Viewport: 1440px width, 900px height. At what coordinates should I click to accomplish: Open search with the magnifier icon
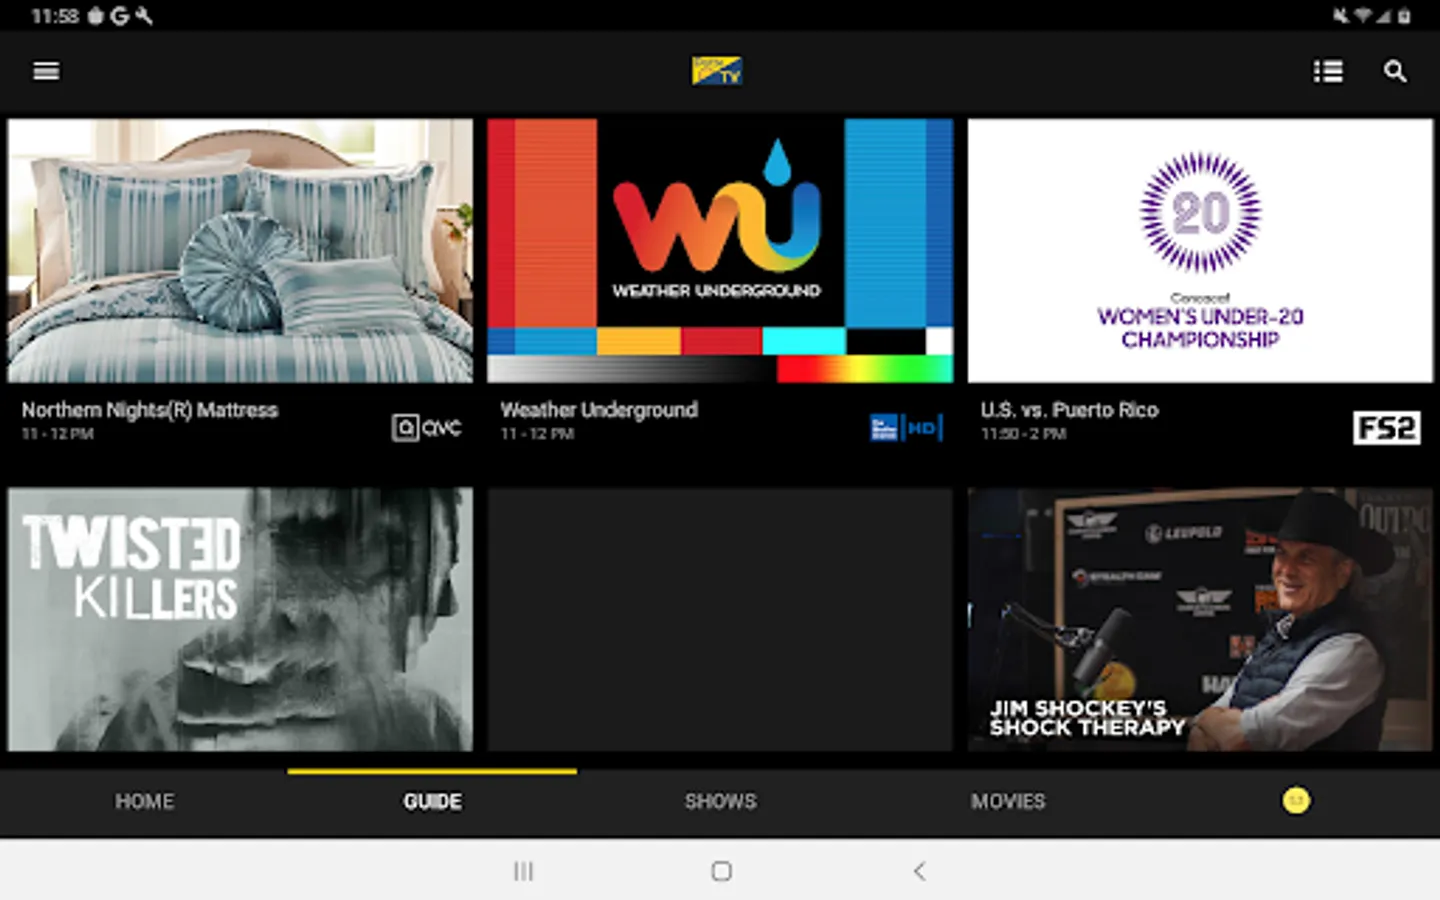tap(1395, 71)
